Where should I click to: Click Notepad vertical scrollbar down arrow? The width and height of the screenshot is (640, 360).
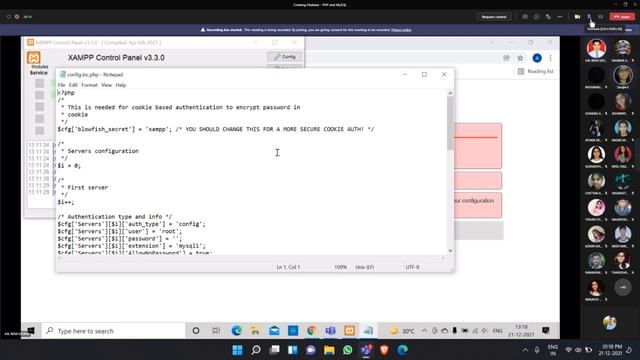[x=450, y=251]
